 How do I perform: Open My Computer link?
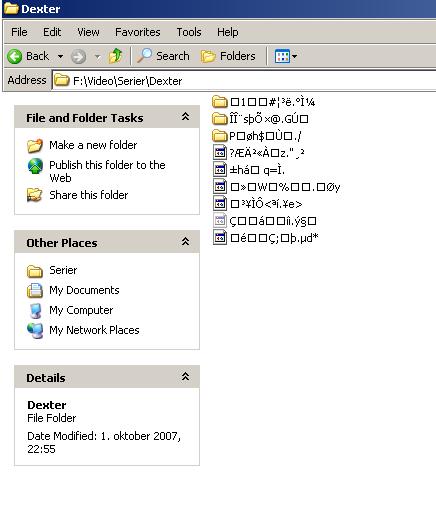(x=81, y=310)
